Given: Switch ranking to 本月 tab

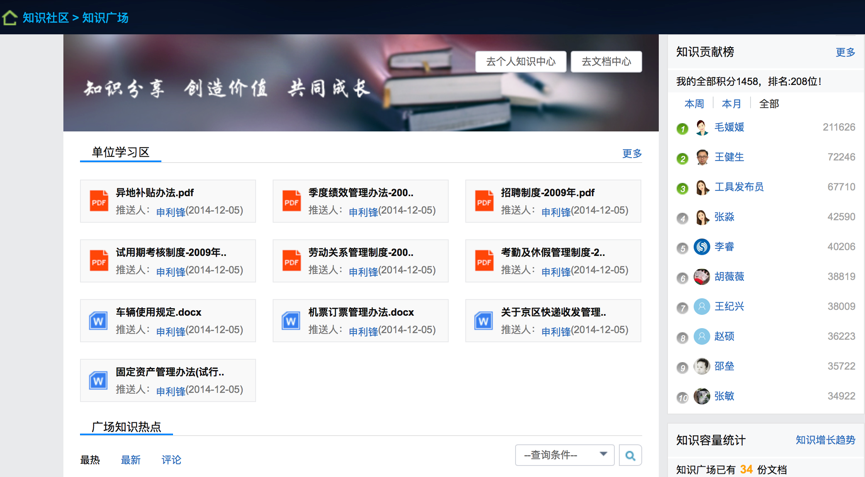Looking at the screenshot, I should coord(732,104).
